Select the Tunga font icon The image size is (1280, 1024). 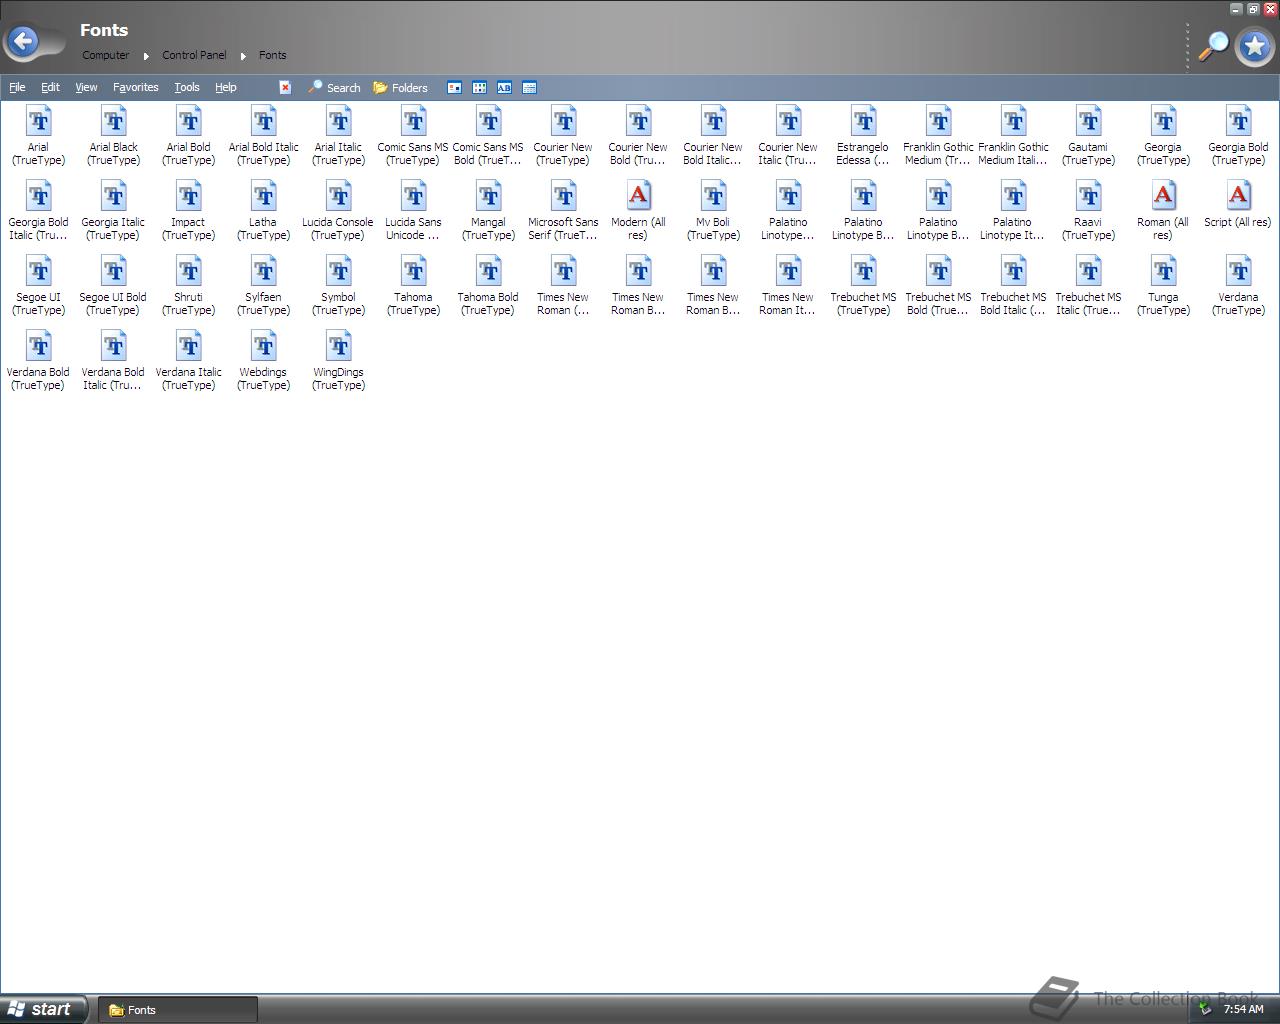[1163, 285]
